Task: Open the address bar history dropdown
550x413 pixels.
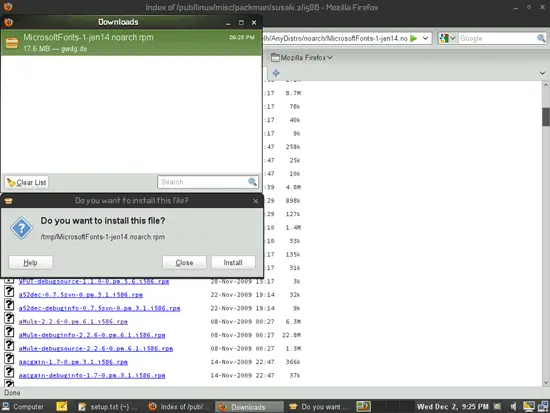Action: point(425,38)
